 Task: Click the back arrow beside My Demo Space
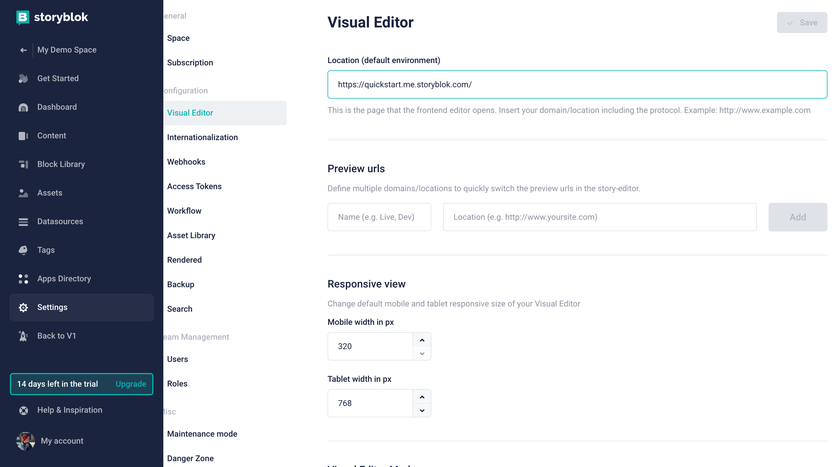click(x=23, y=50)
